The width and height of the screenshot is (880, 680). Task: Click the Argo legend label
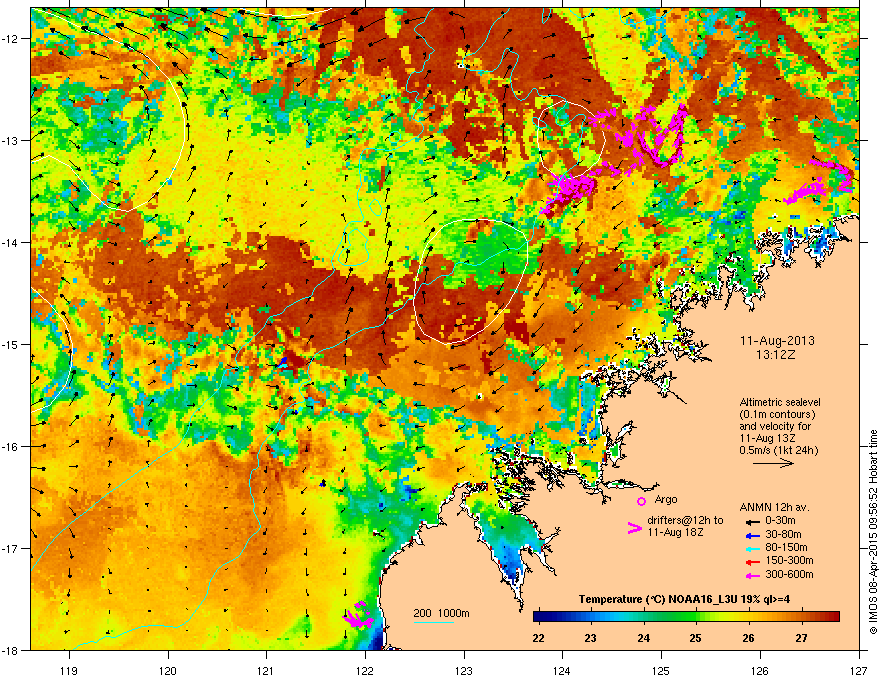(666, 499)
